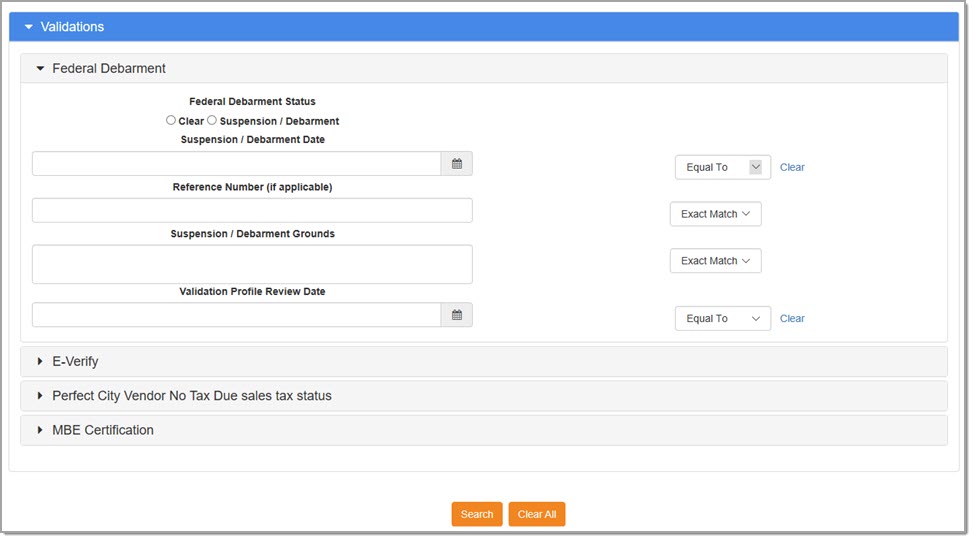This screenshot has height=539, width=972.
Task: Clear the Suspension / Debarment Date filter
Action: click(792, 167)
